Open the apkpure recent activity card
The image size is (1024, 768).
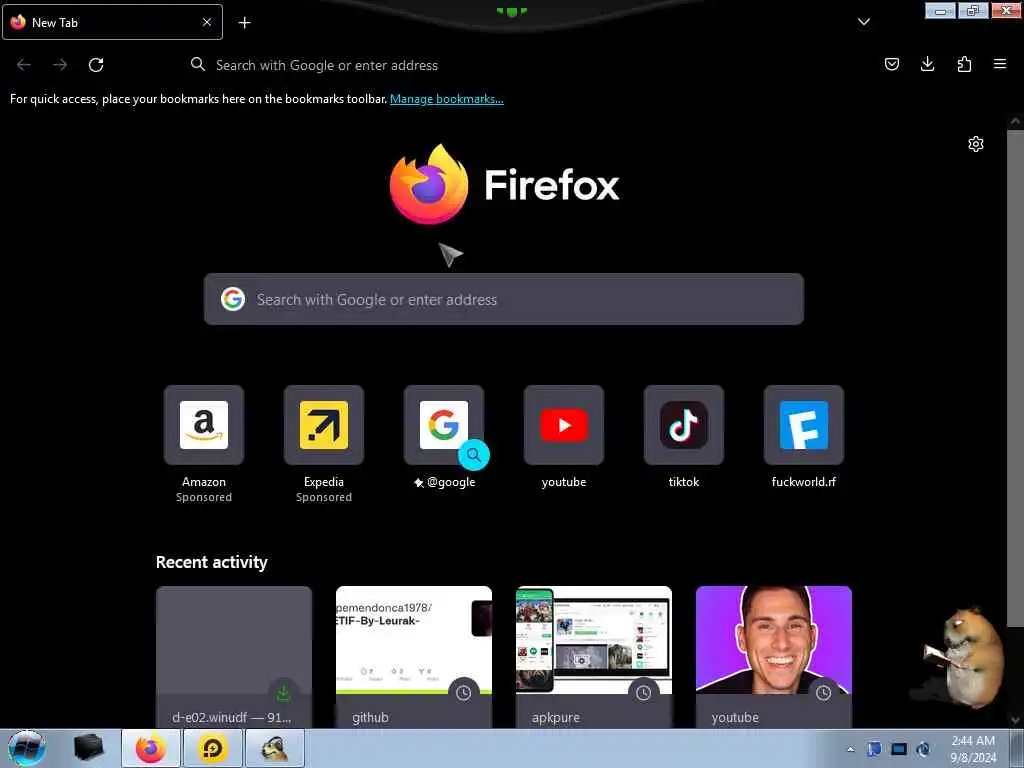(594, 657)
